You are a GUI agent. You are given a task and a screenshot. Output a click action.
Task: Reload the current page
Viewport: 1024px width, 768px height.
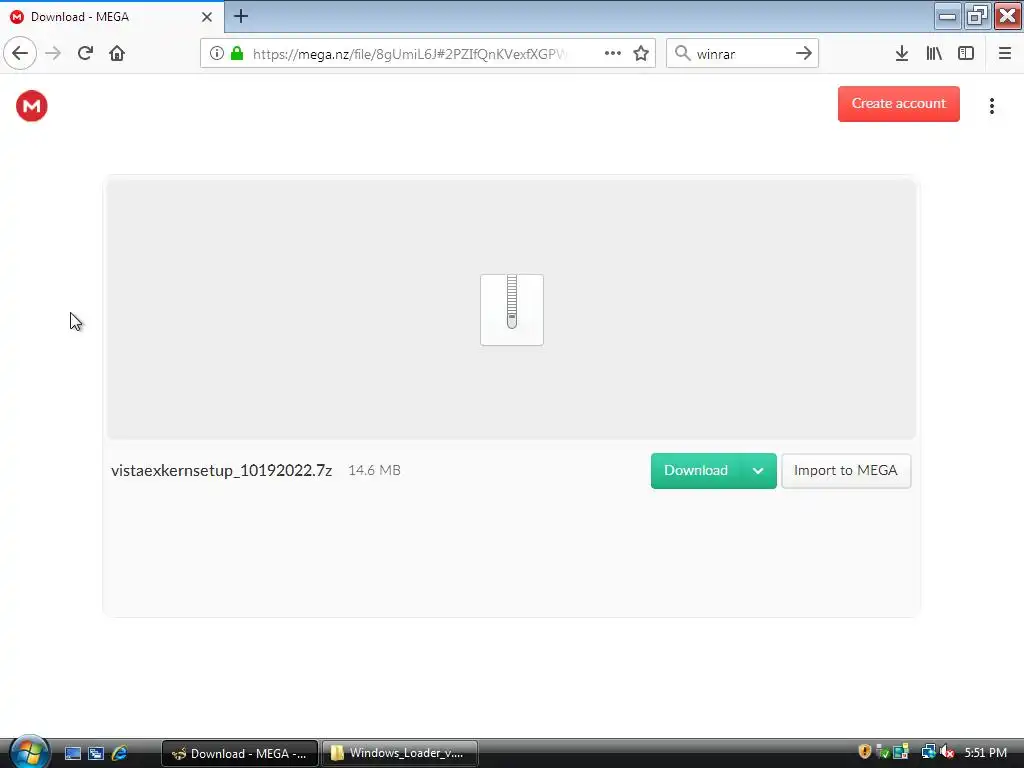(x=85, y=54)
